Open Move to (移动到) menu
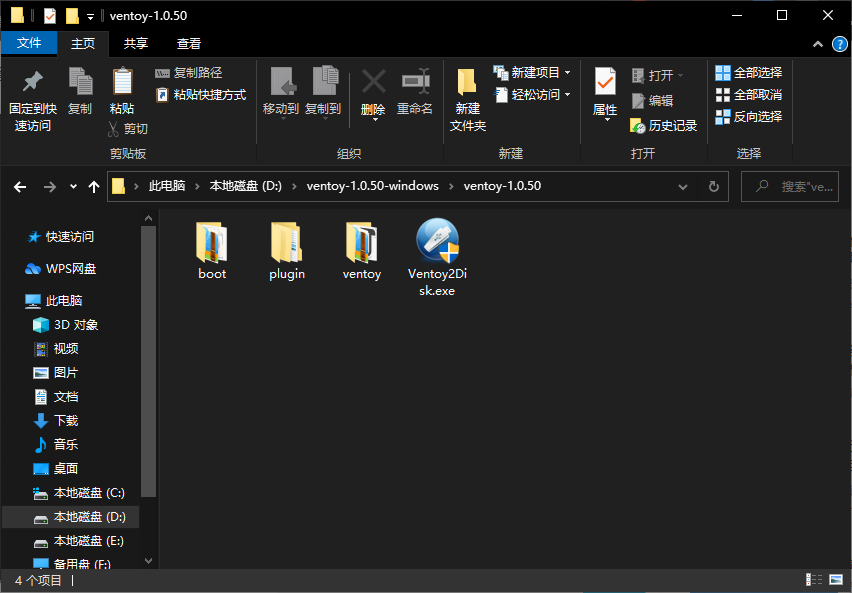 [x=281, y=92]
